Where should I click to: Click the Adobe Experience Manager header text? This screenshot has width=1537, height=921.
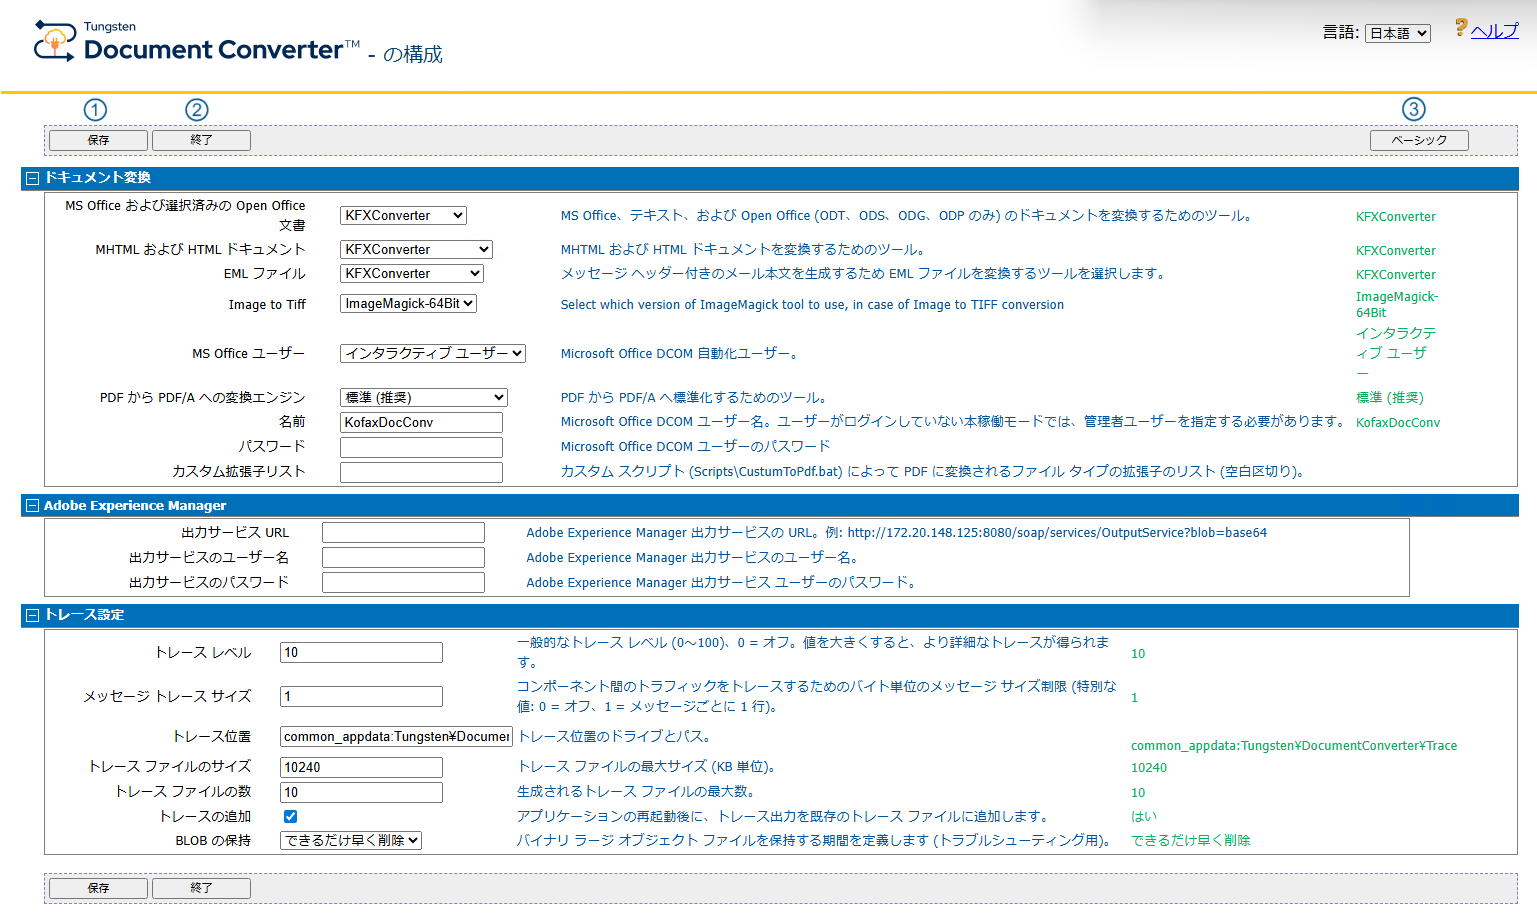[x=135, y=506]
